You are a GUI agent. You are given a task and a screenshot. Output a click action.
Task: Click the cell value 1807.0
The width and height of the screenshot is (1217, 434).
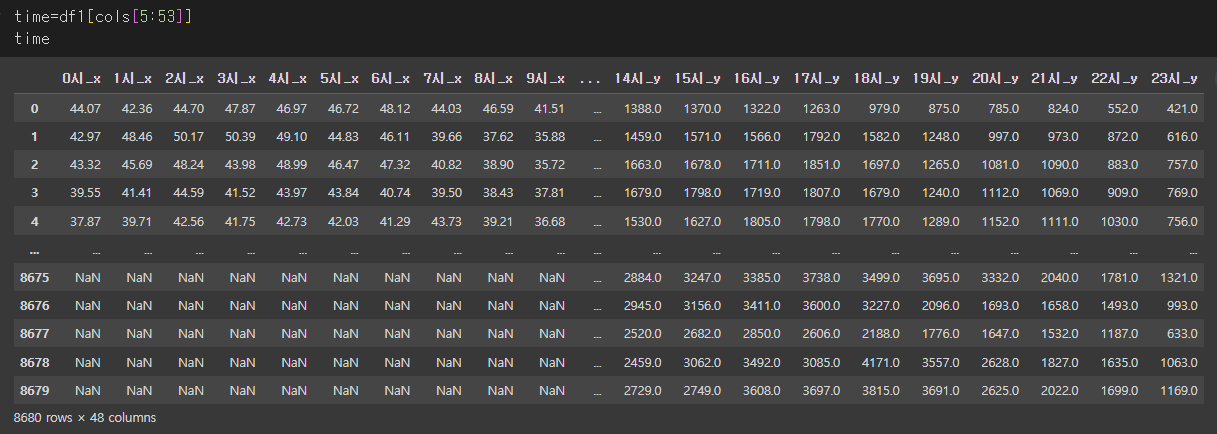[820, 192]
